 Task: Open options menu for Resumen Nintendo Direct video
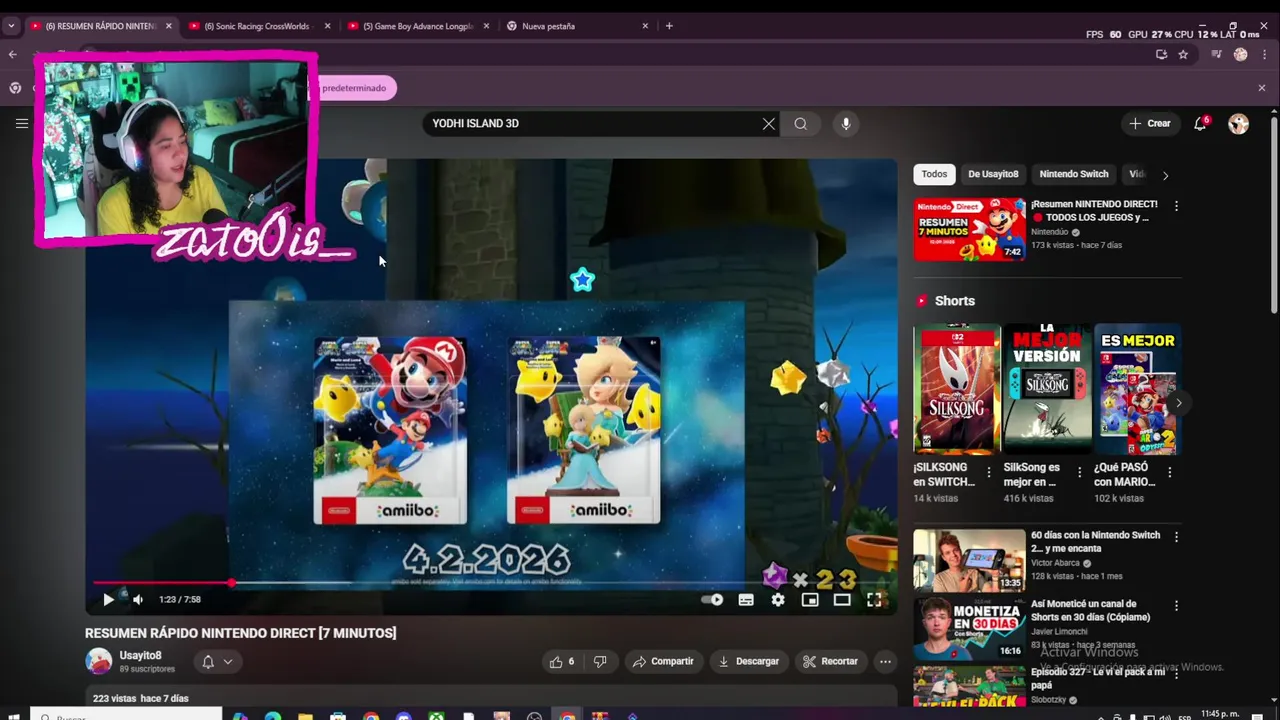click(x=1176, y=206)
